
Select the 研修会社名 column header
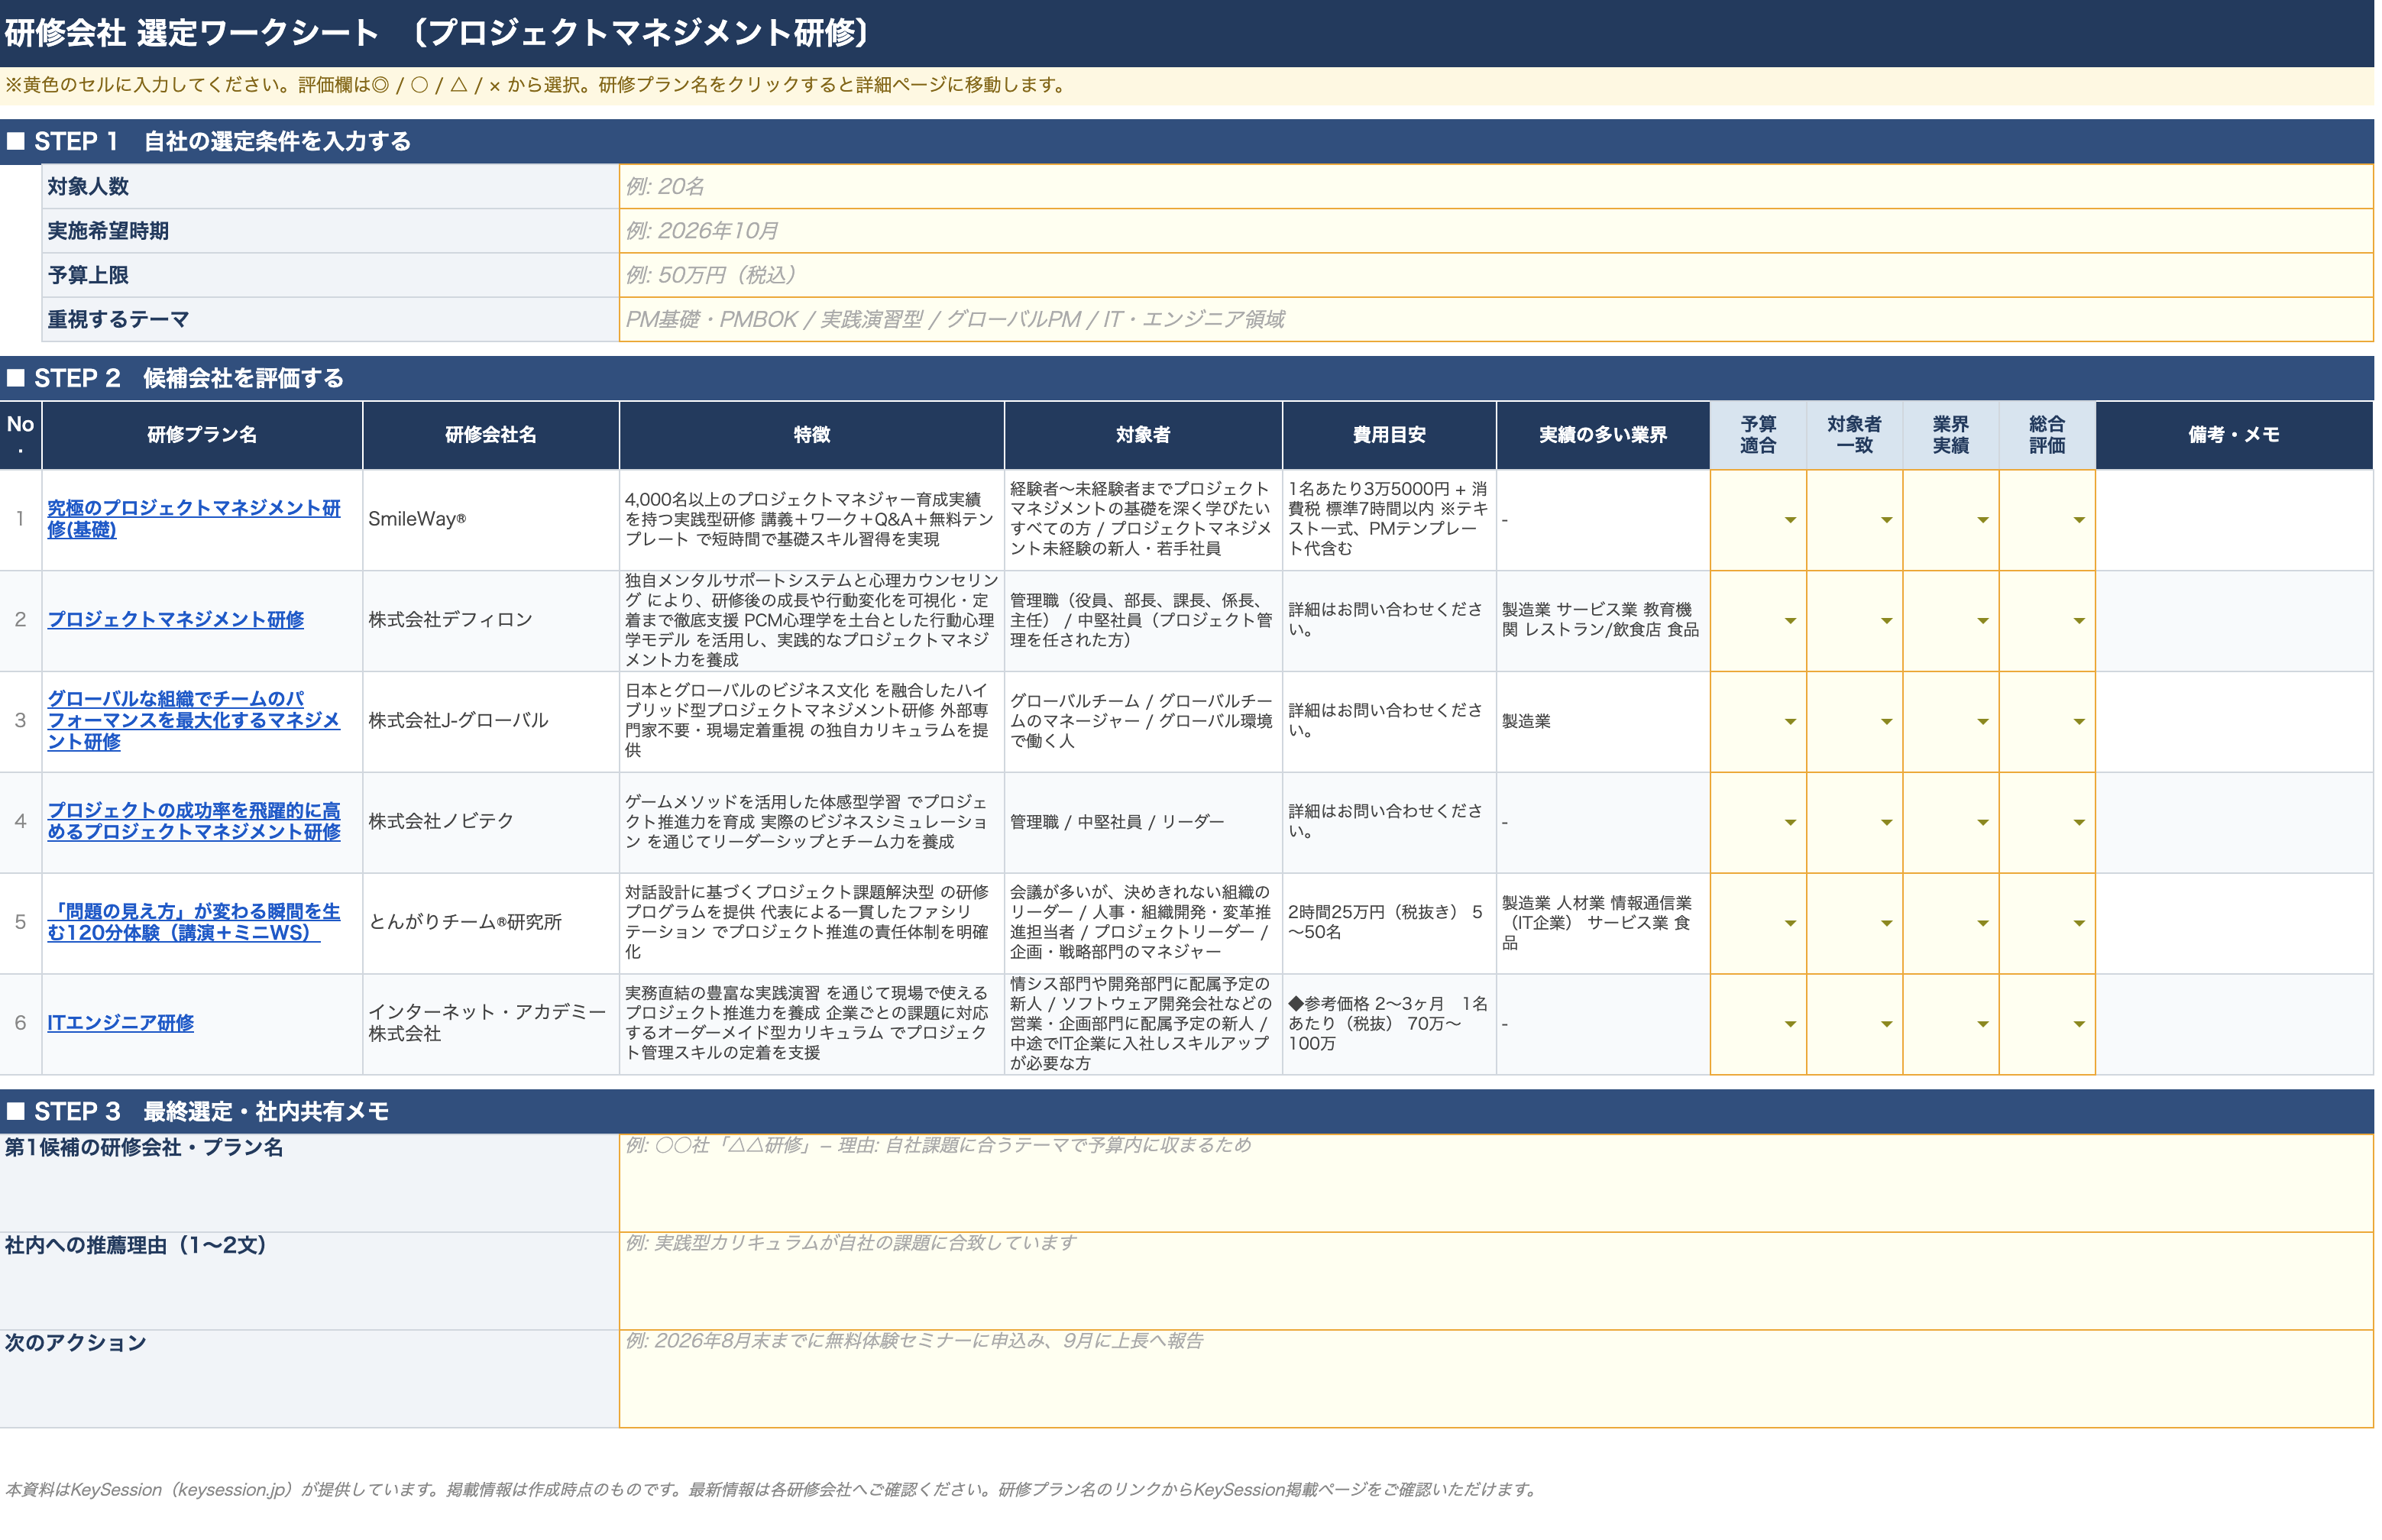[491, 436]
